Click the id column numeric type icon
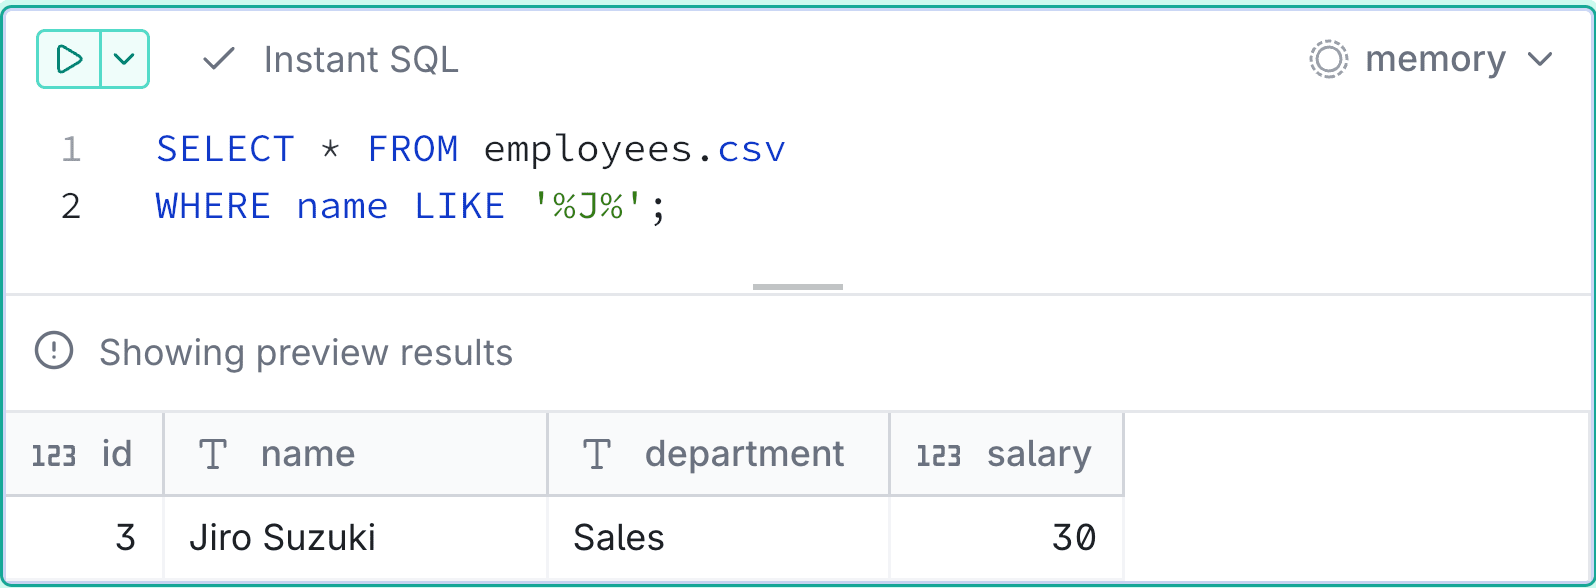Viewport: 1596px width, 588px height. tap(54, 455)
